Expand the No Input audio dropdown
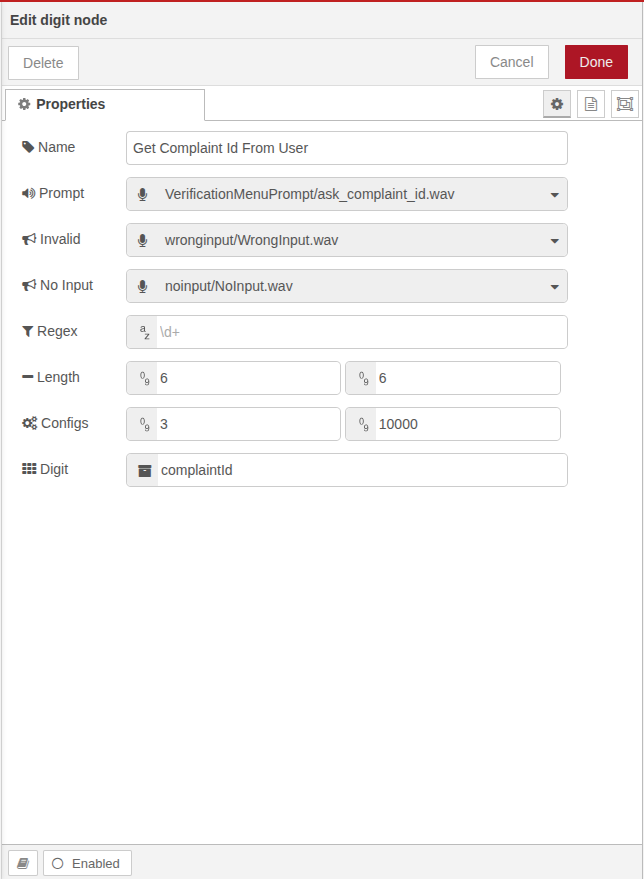This screenshot has height=879, width=644. 555,286
